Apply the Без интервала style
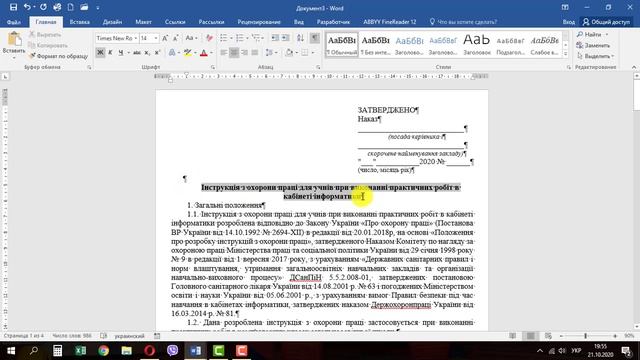The image size is (640, 360). (x=376, y=45)
